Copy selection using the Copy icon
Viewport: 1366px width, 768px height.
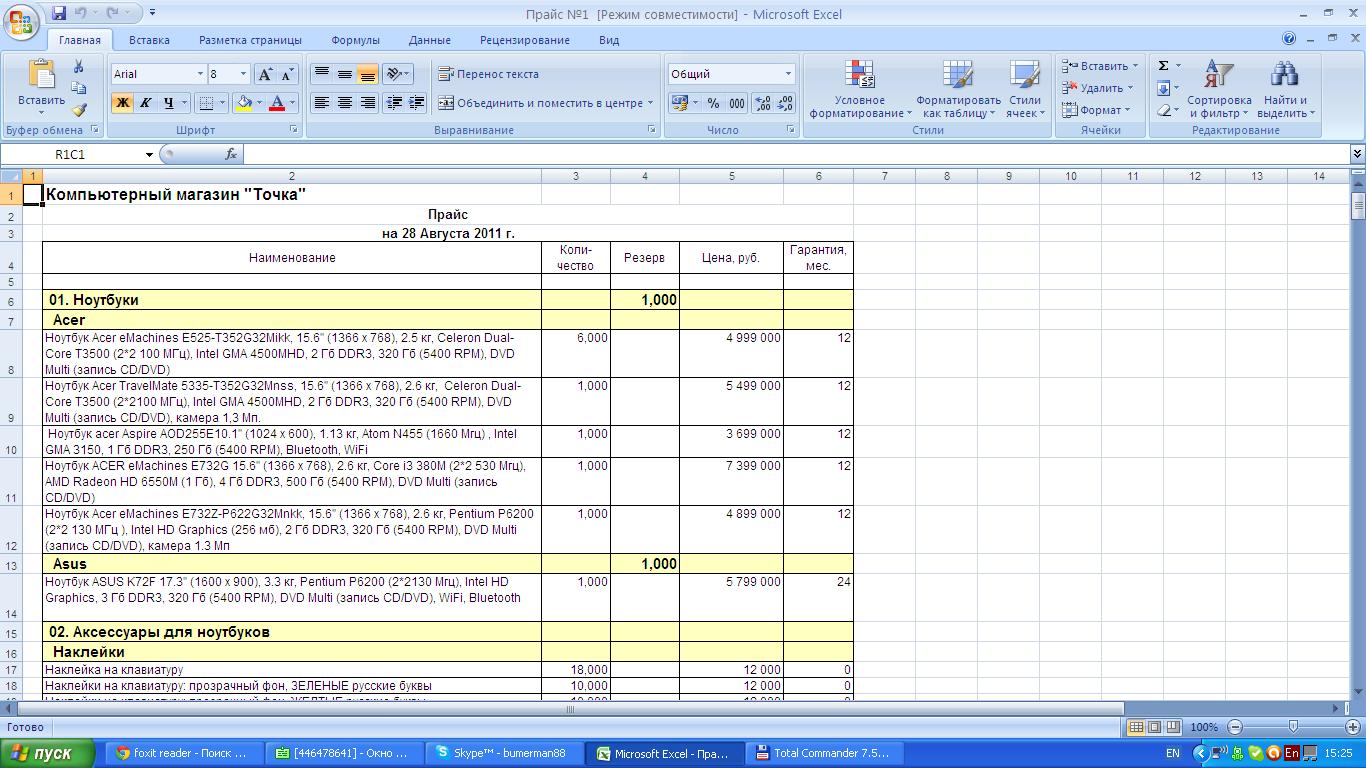[x=79, y=88]
